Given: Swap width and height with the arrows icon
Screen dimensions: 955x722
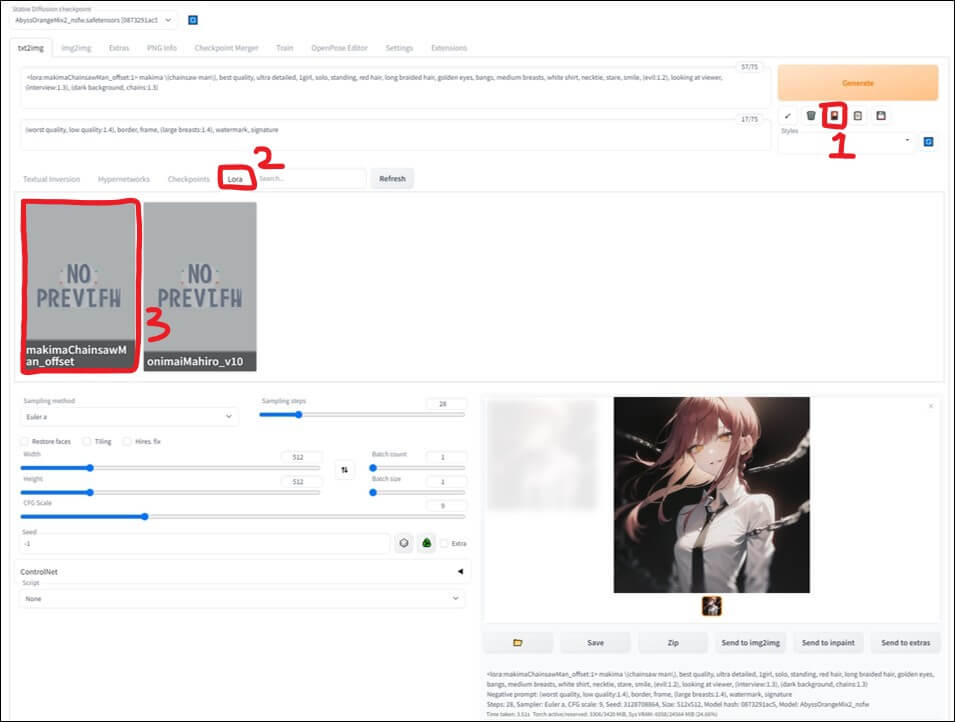Looking at the screenshot, I should (345, 469).
